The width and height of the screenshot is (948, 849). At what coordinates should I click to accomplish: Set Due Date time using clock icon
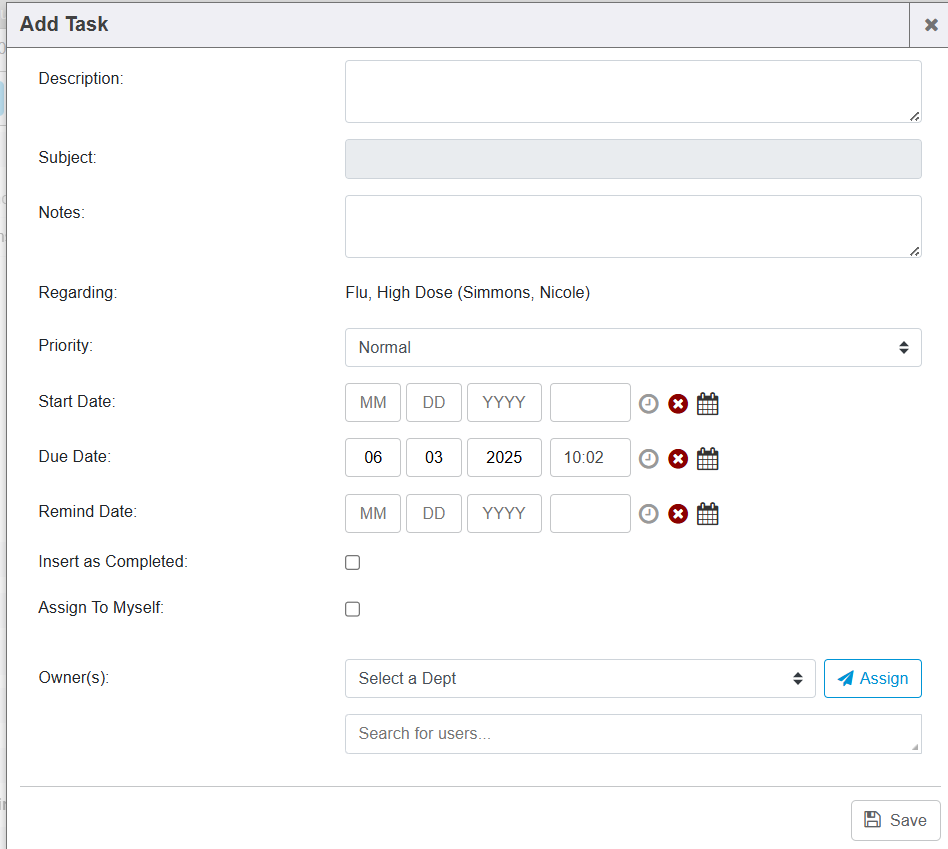coord(649,459)
